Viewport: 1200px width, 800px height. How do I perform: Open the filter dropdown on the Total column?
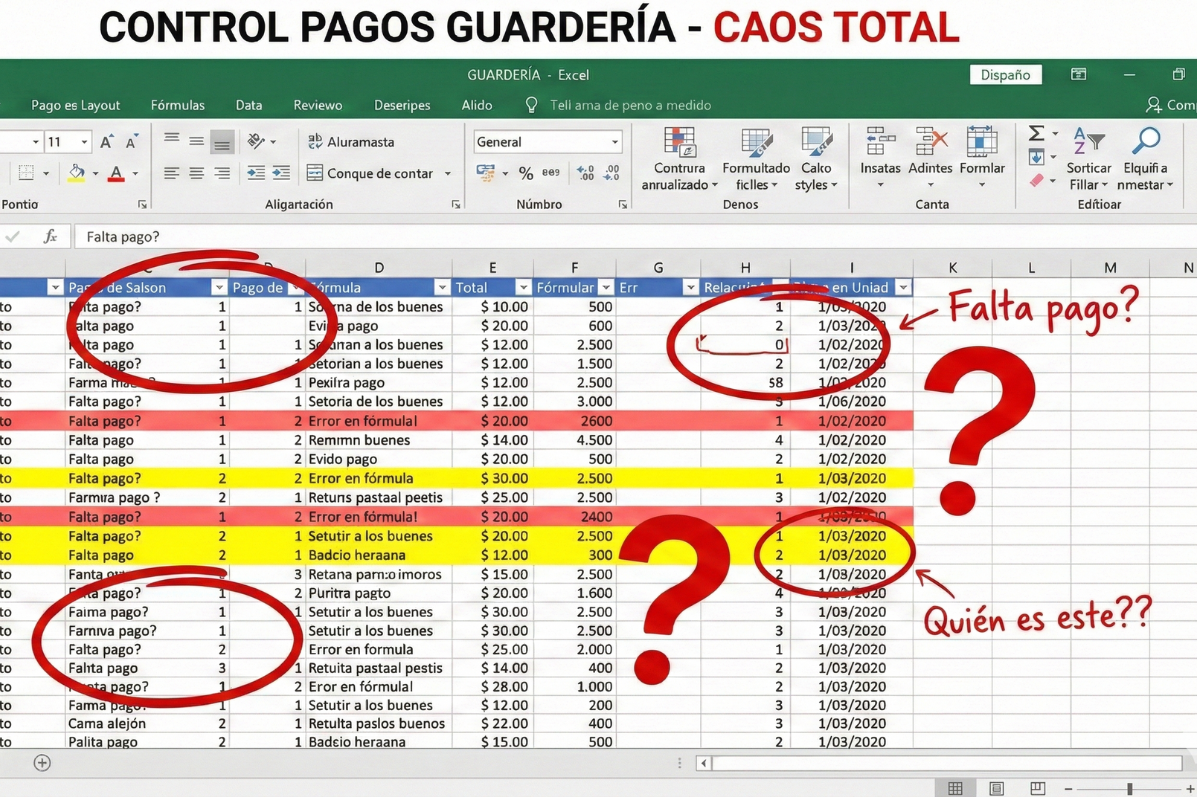coord(524,287)
